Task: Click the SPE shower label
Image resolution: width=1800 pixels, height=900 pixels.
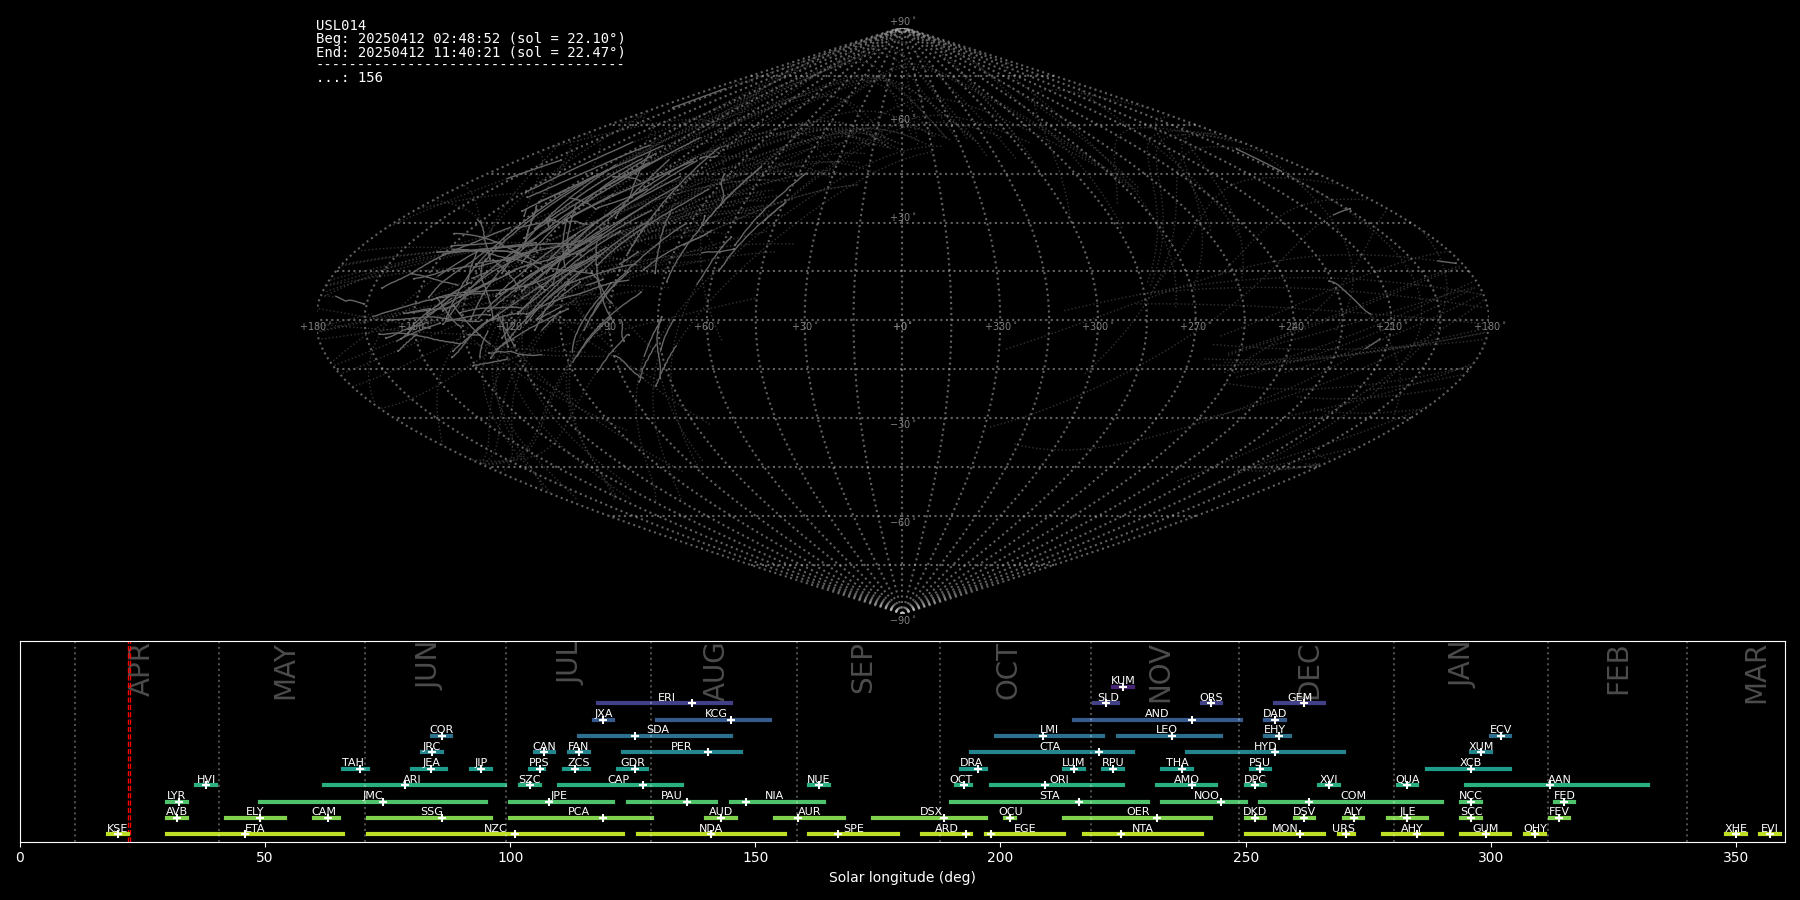Action: tap(853, 829)
